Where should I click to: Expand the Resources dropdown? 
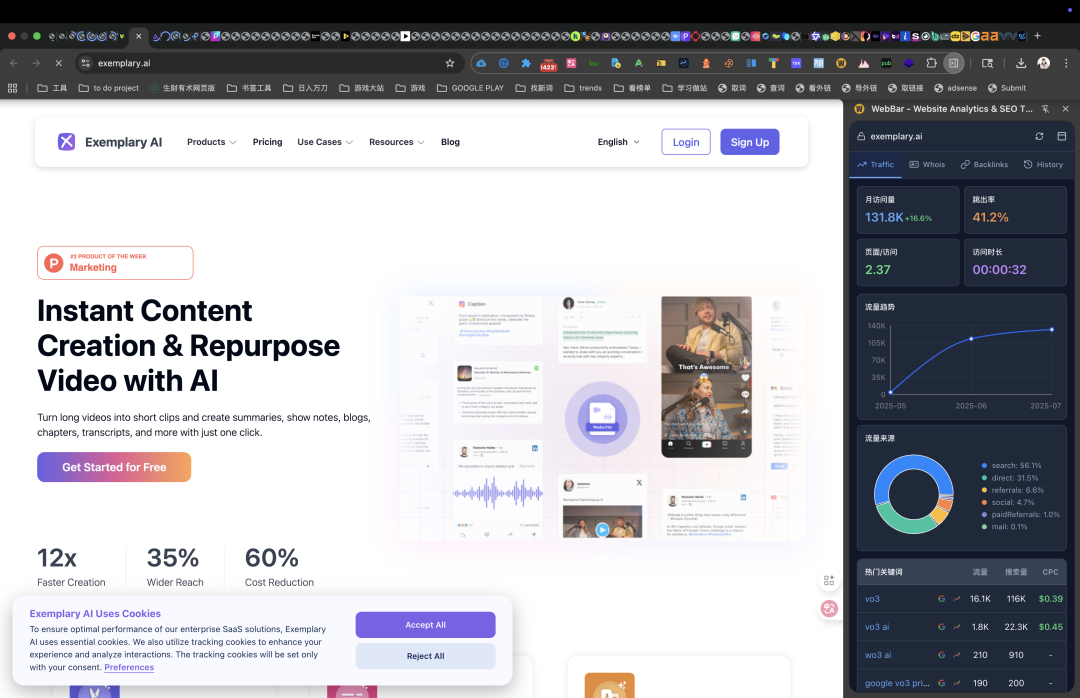pyautogui.click(x=397, y=142)
